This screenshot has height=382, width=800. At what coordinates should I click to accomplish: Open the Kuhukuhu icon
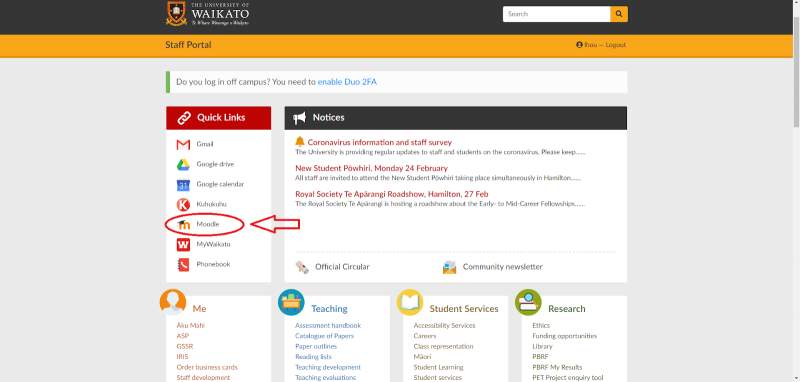(183, 205)
